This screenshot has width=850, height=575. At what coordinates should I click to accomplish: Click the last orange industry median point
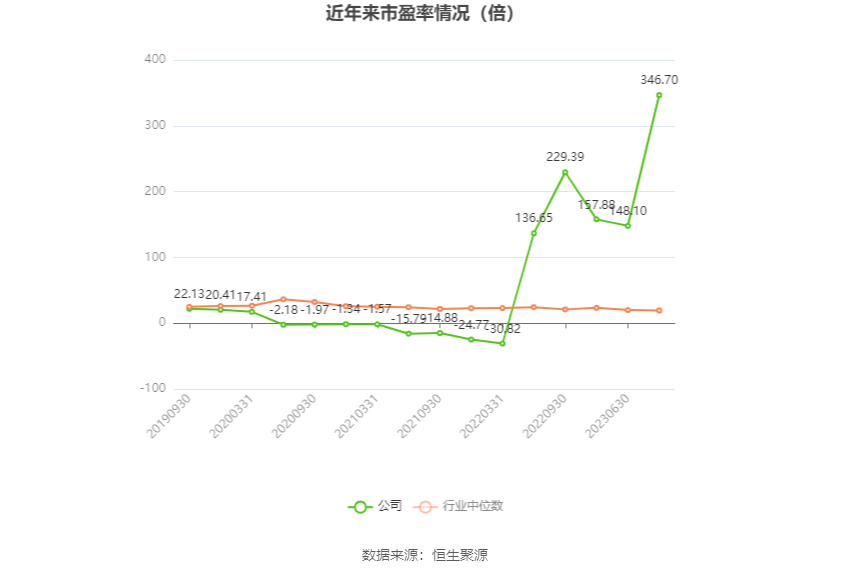[659, 311]
